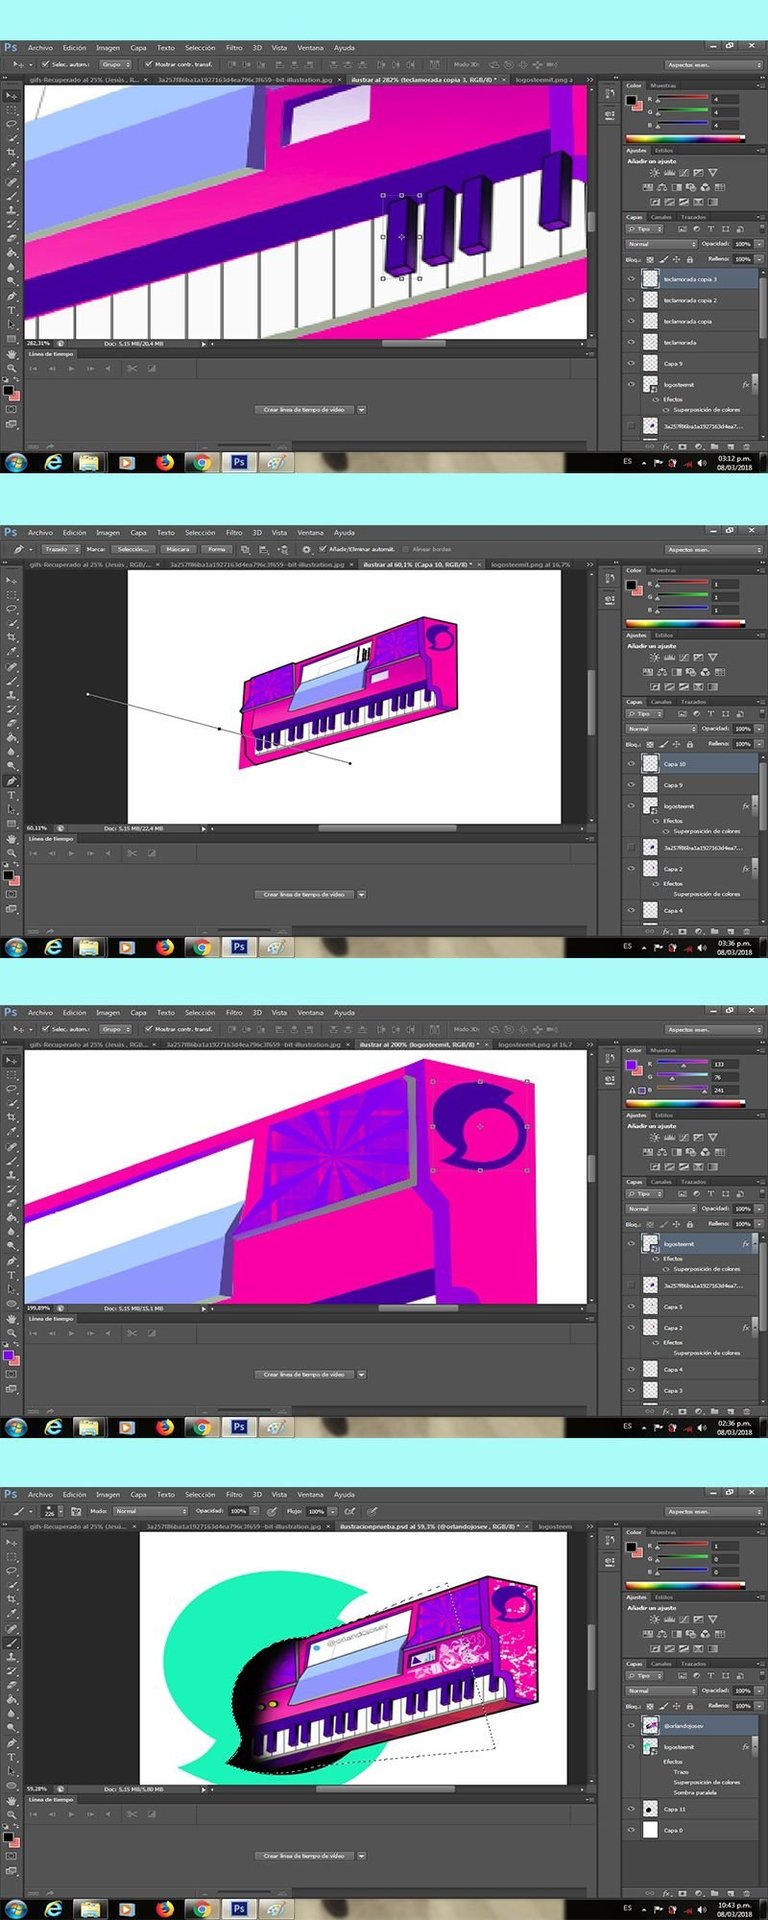
Task: Open Filtro menu in ilustracionprueba.psd window
Action: (x=234, y=1495)
